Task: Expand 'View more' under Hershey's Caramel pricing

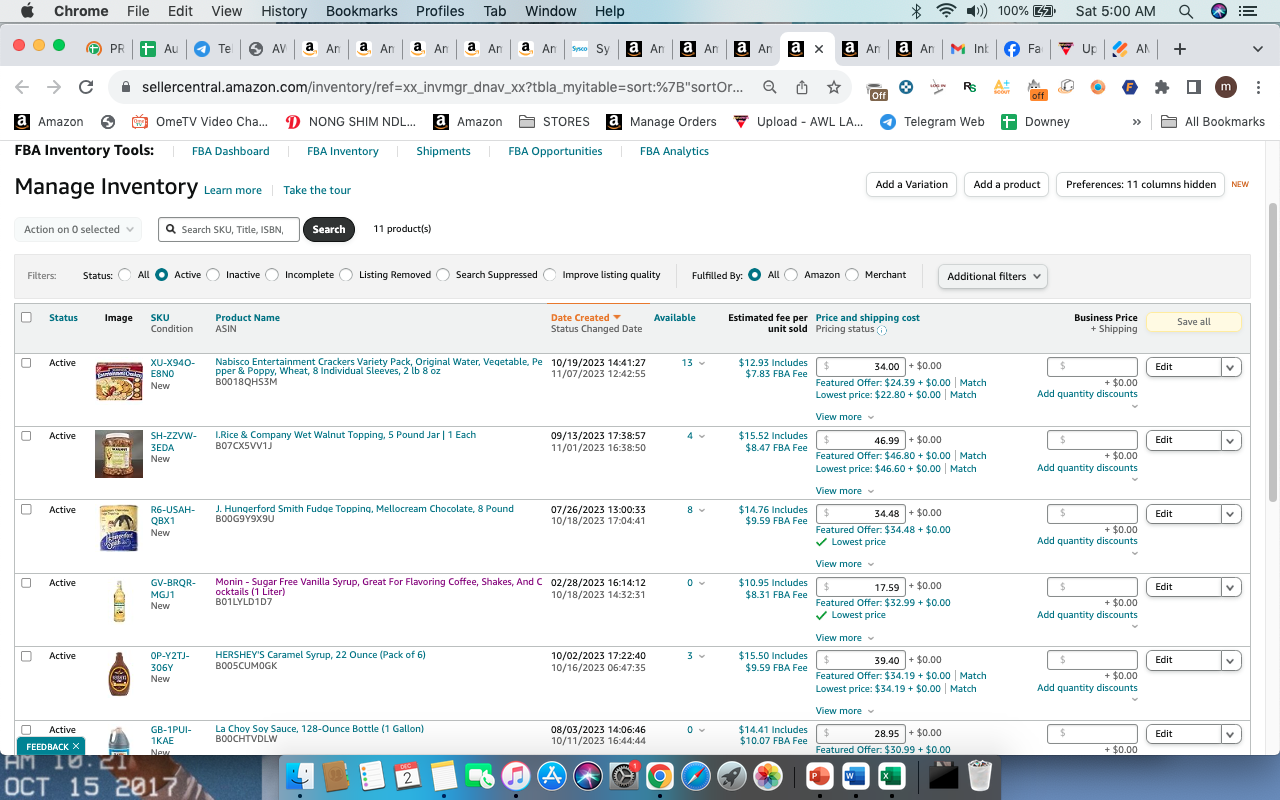Action: [845, 711]
